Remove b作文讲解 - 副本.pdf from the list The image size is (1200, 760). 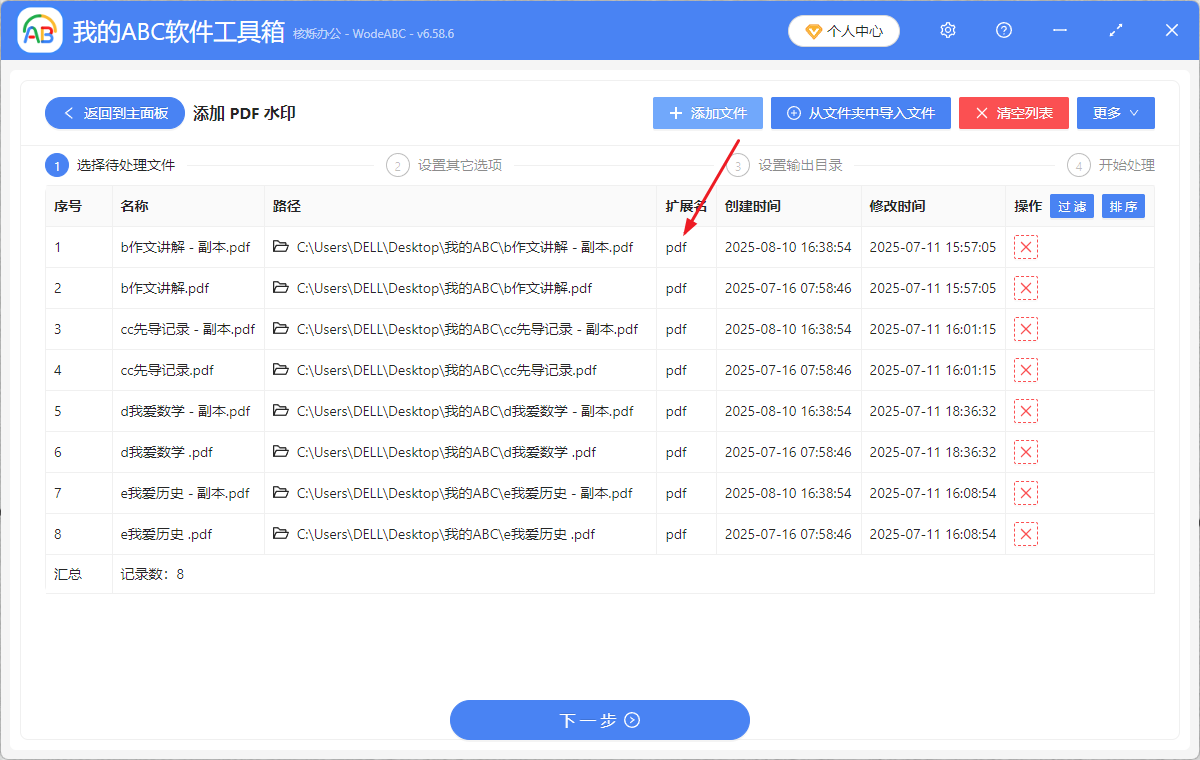point(1026,247)
